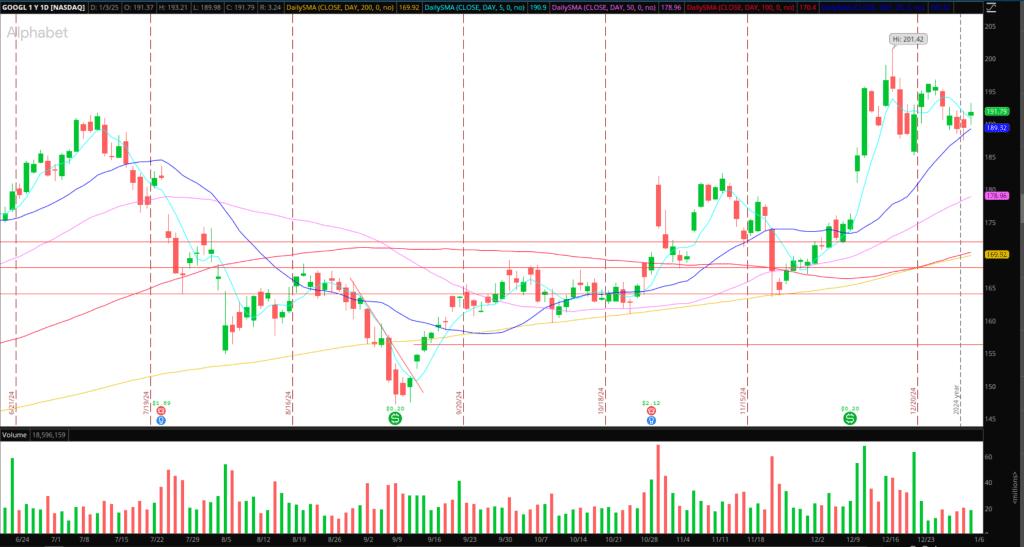Click the $1.89 earnings estimate text
This screenshot has height=547, width=1024.
[x=161, y=403]
